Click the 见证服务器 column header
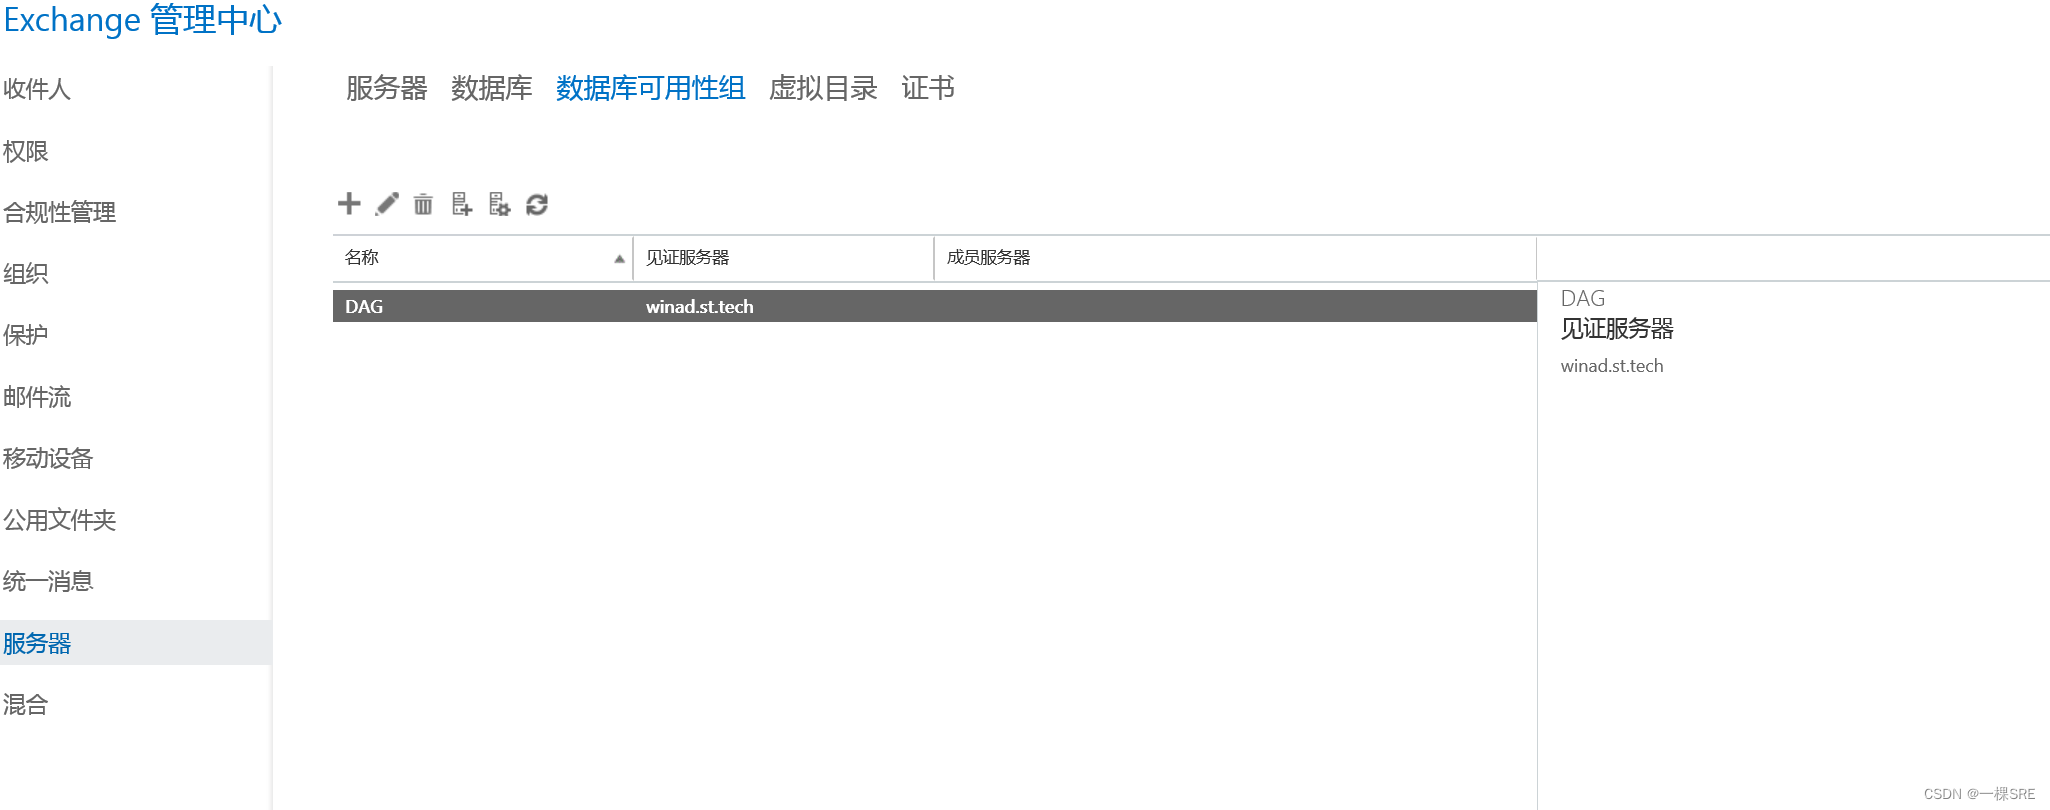 pyautogui.click(x=783, y=258)
